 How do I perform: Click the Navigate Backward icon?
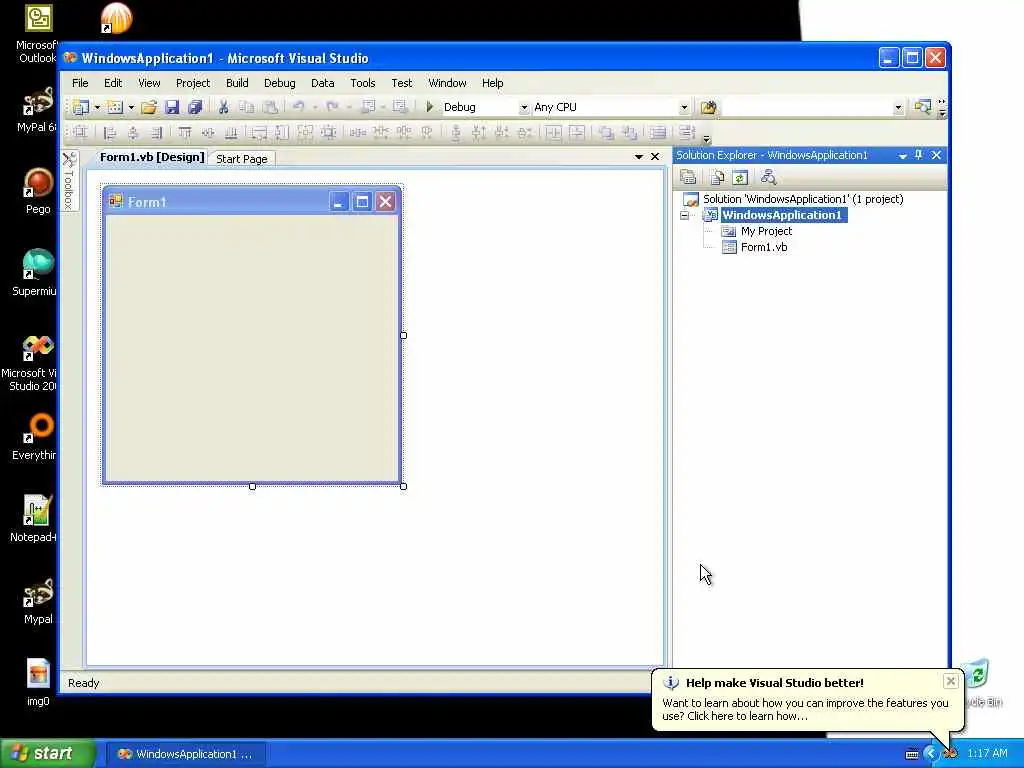(368, 107)
